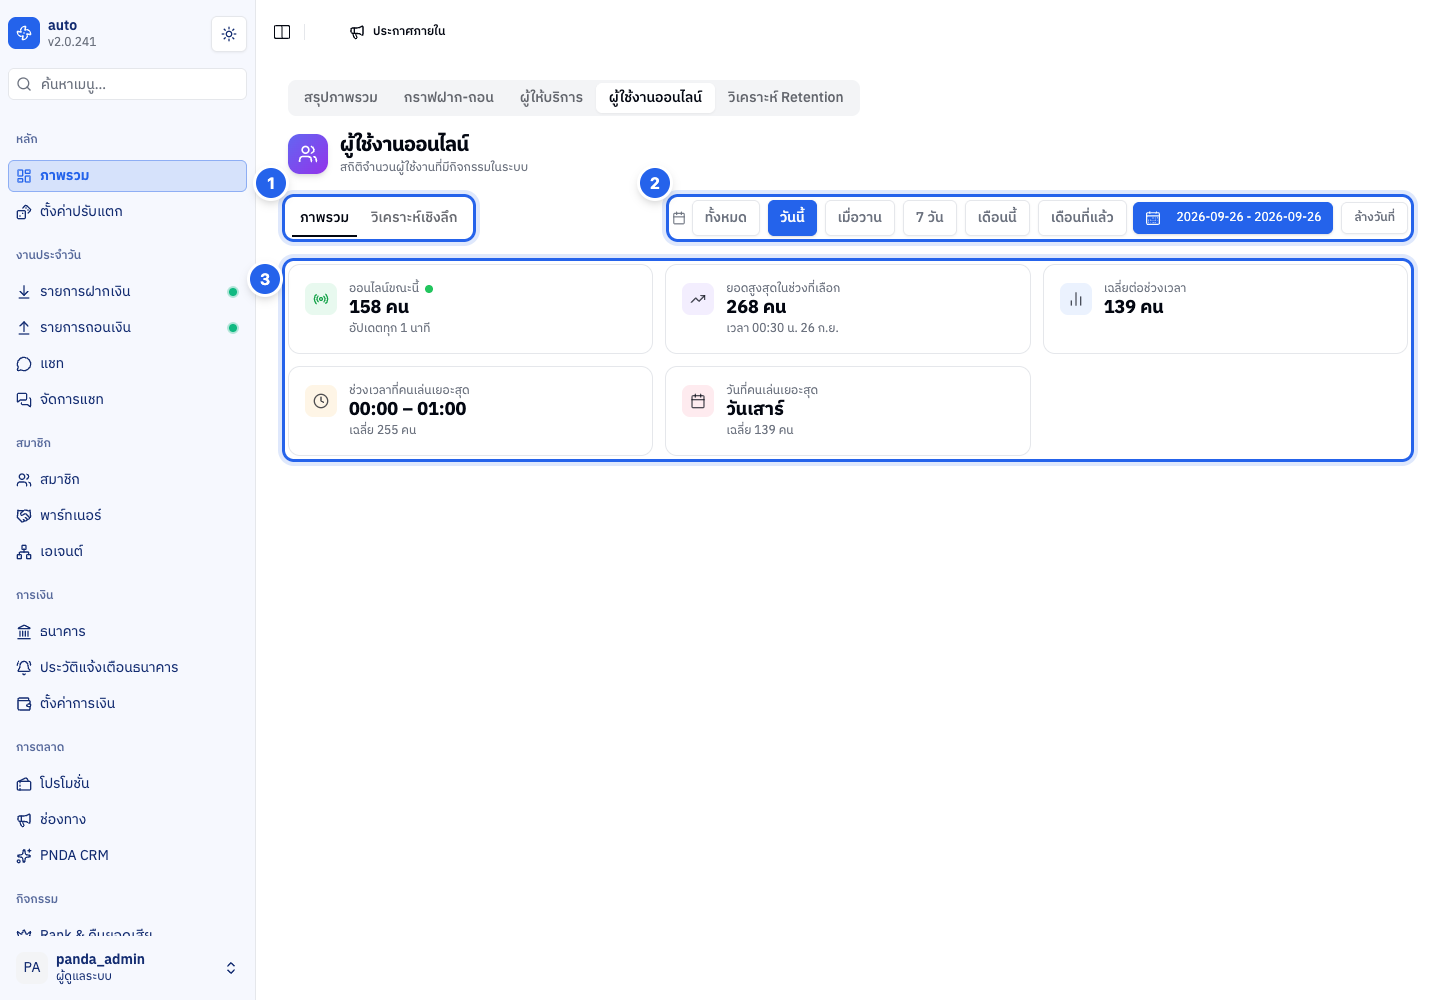Click the 268 คน peak value

point(756,307)
